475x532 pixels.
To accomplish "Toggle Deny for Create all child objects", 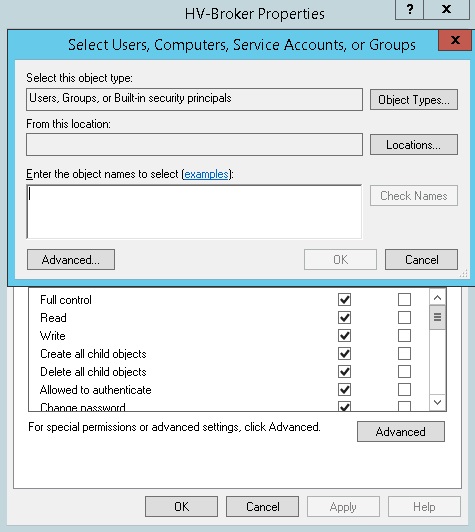I will click(404, 354).
